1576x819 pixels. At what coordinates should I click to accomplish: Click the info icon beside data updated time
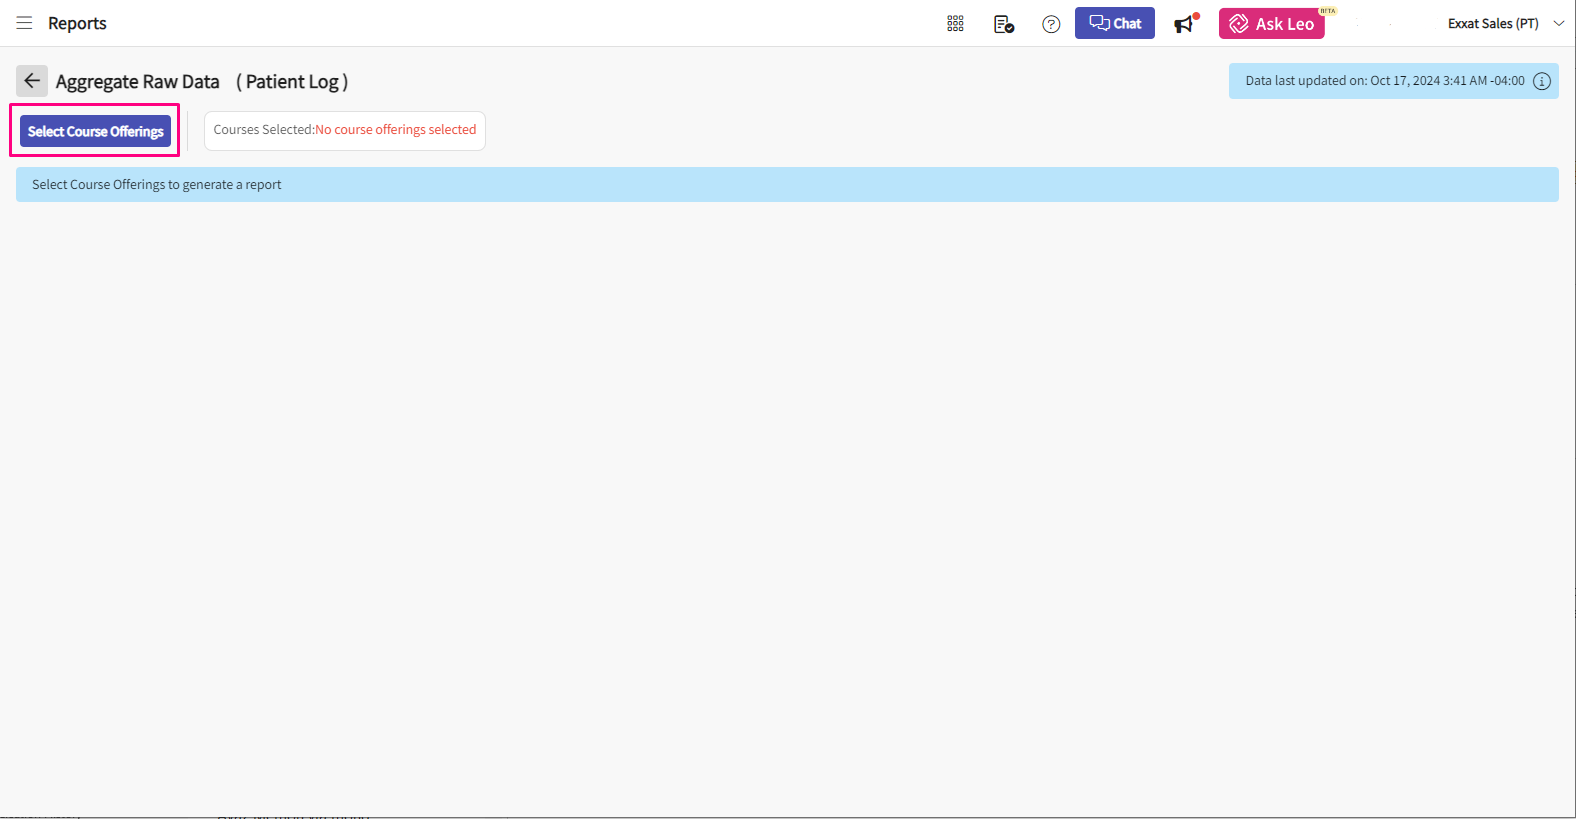point(1542,81)
